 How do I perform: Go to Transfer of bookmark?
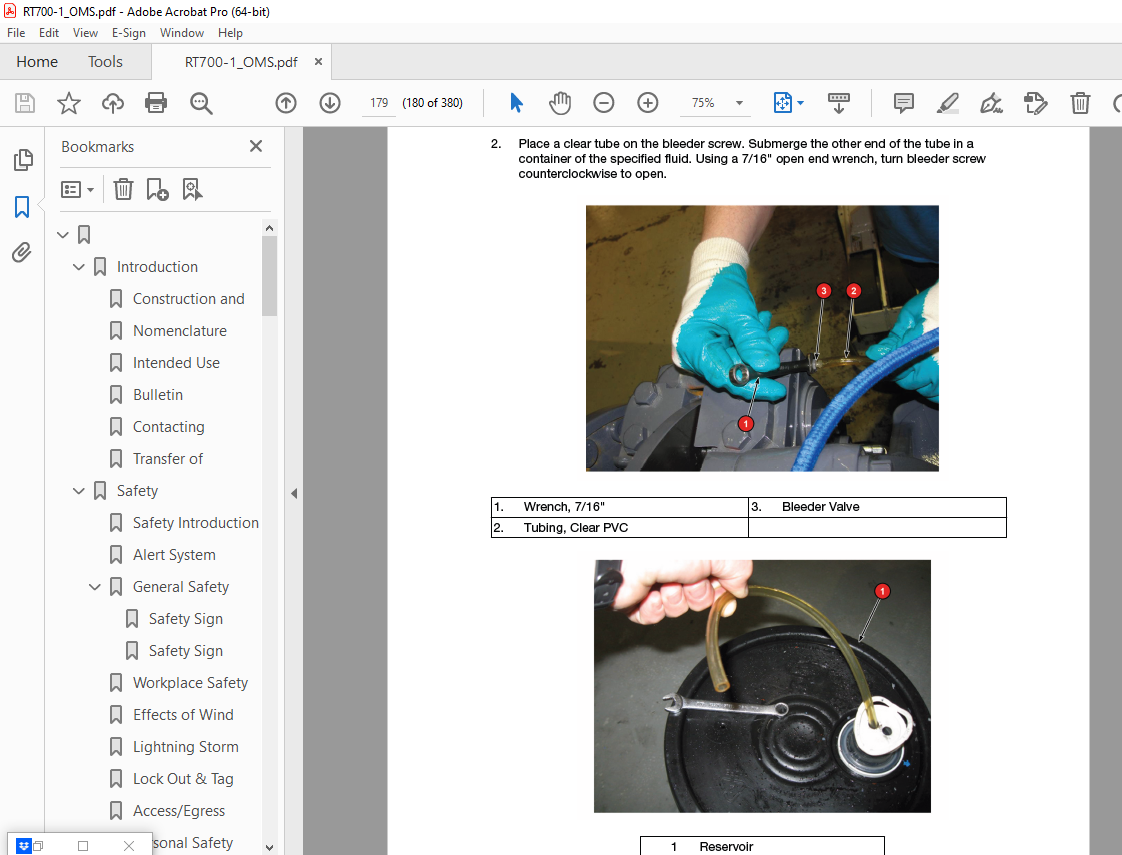coord(168,459)
